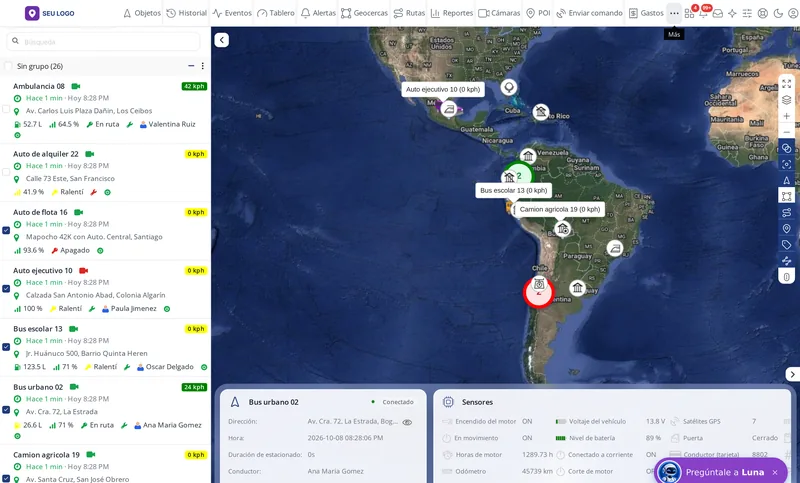The height and width of the screenshot is (483, 800).
Task: Click the red cluster marker over Chile
Action: [x=538, y=293]
